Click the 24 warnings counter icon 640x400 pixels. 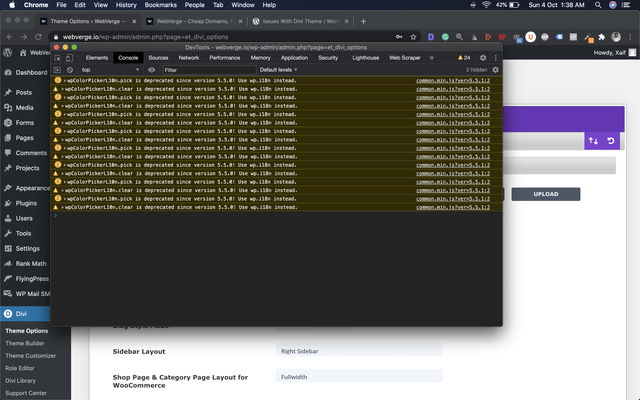[464, 58]
